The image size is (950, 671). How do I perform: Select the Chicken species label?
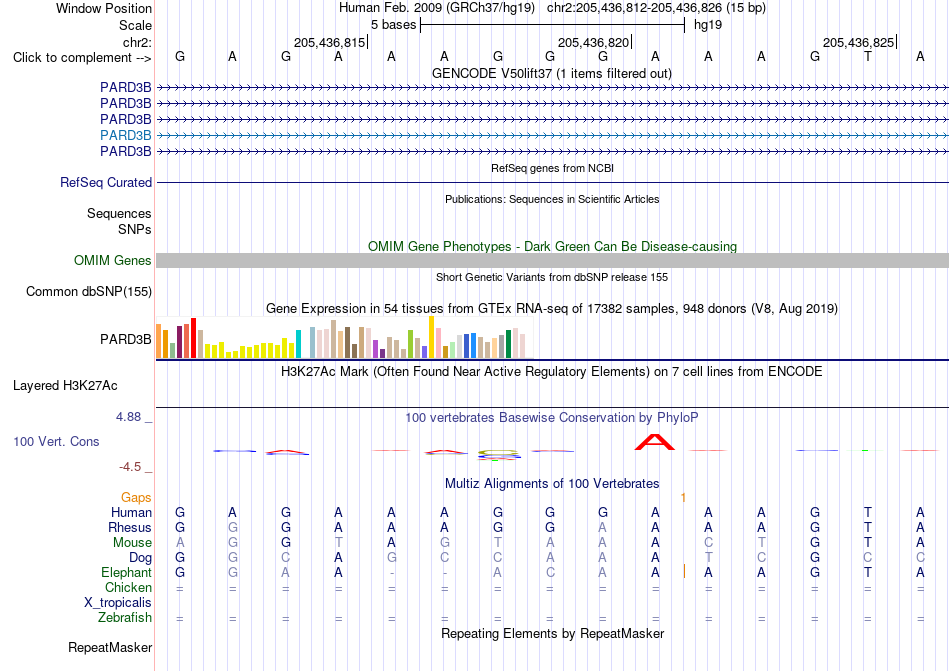coord(128,587)
